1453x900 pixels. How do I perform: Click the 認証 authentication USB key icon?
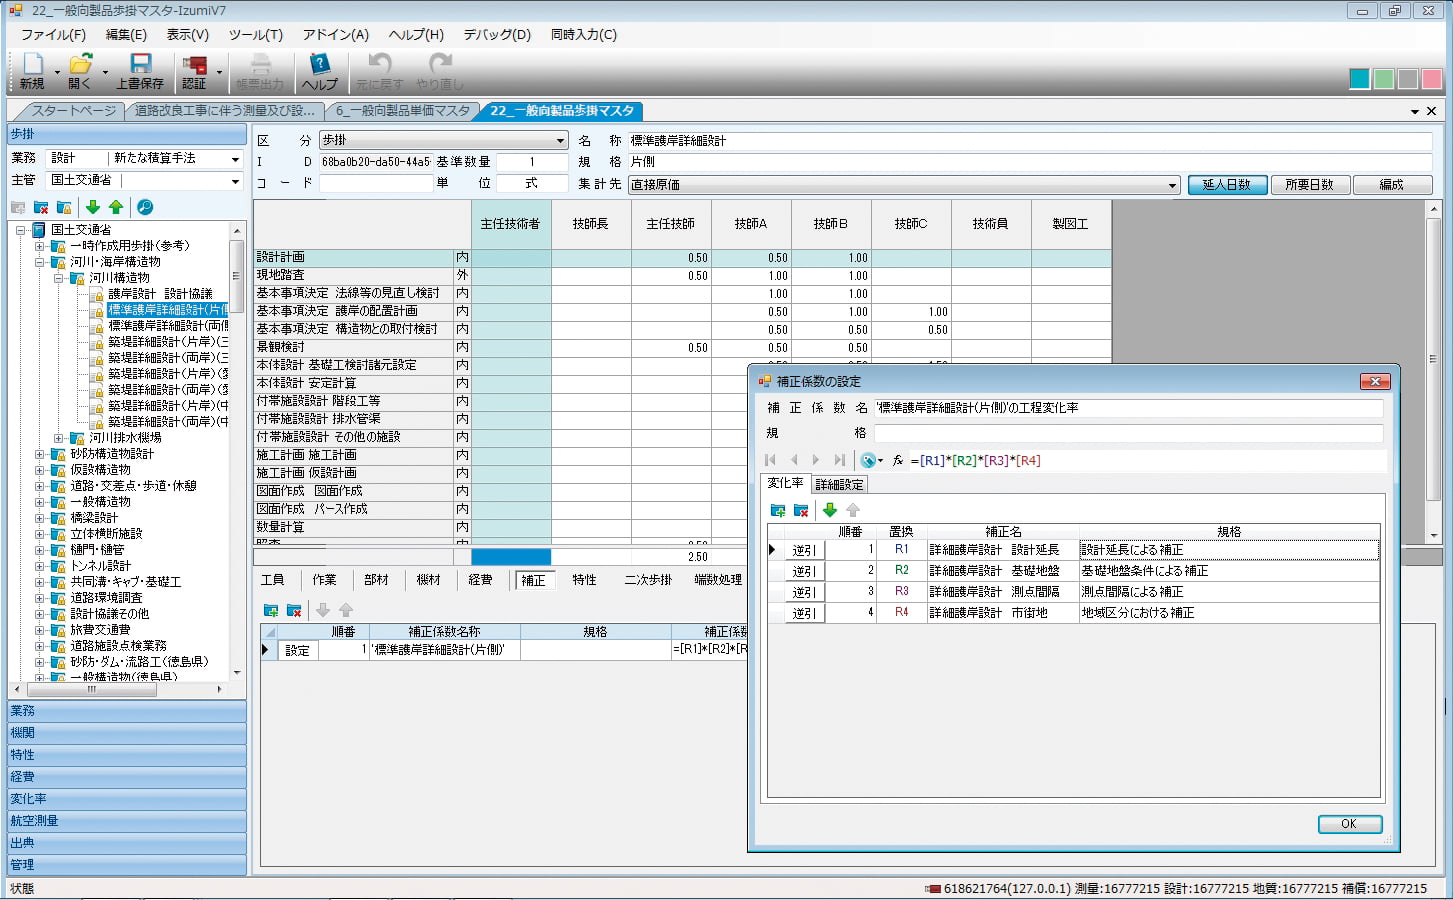(x=195, y=66)
